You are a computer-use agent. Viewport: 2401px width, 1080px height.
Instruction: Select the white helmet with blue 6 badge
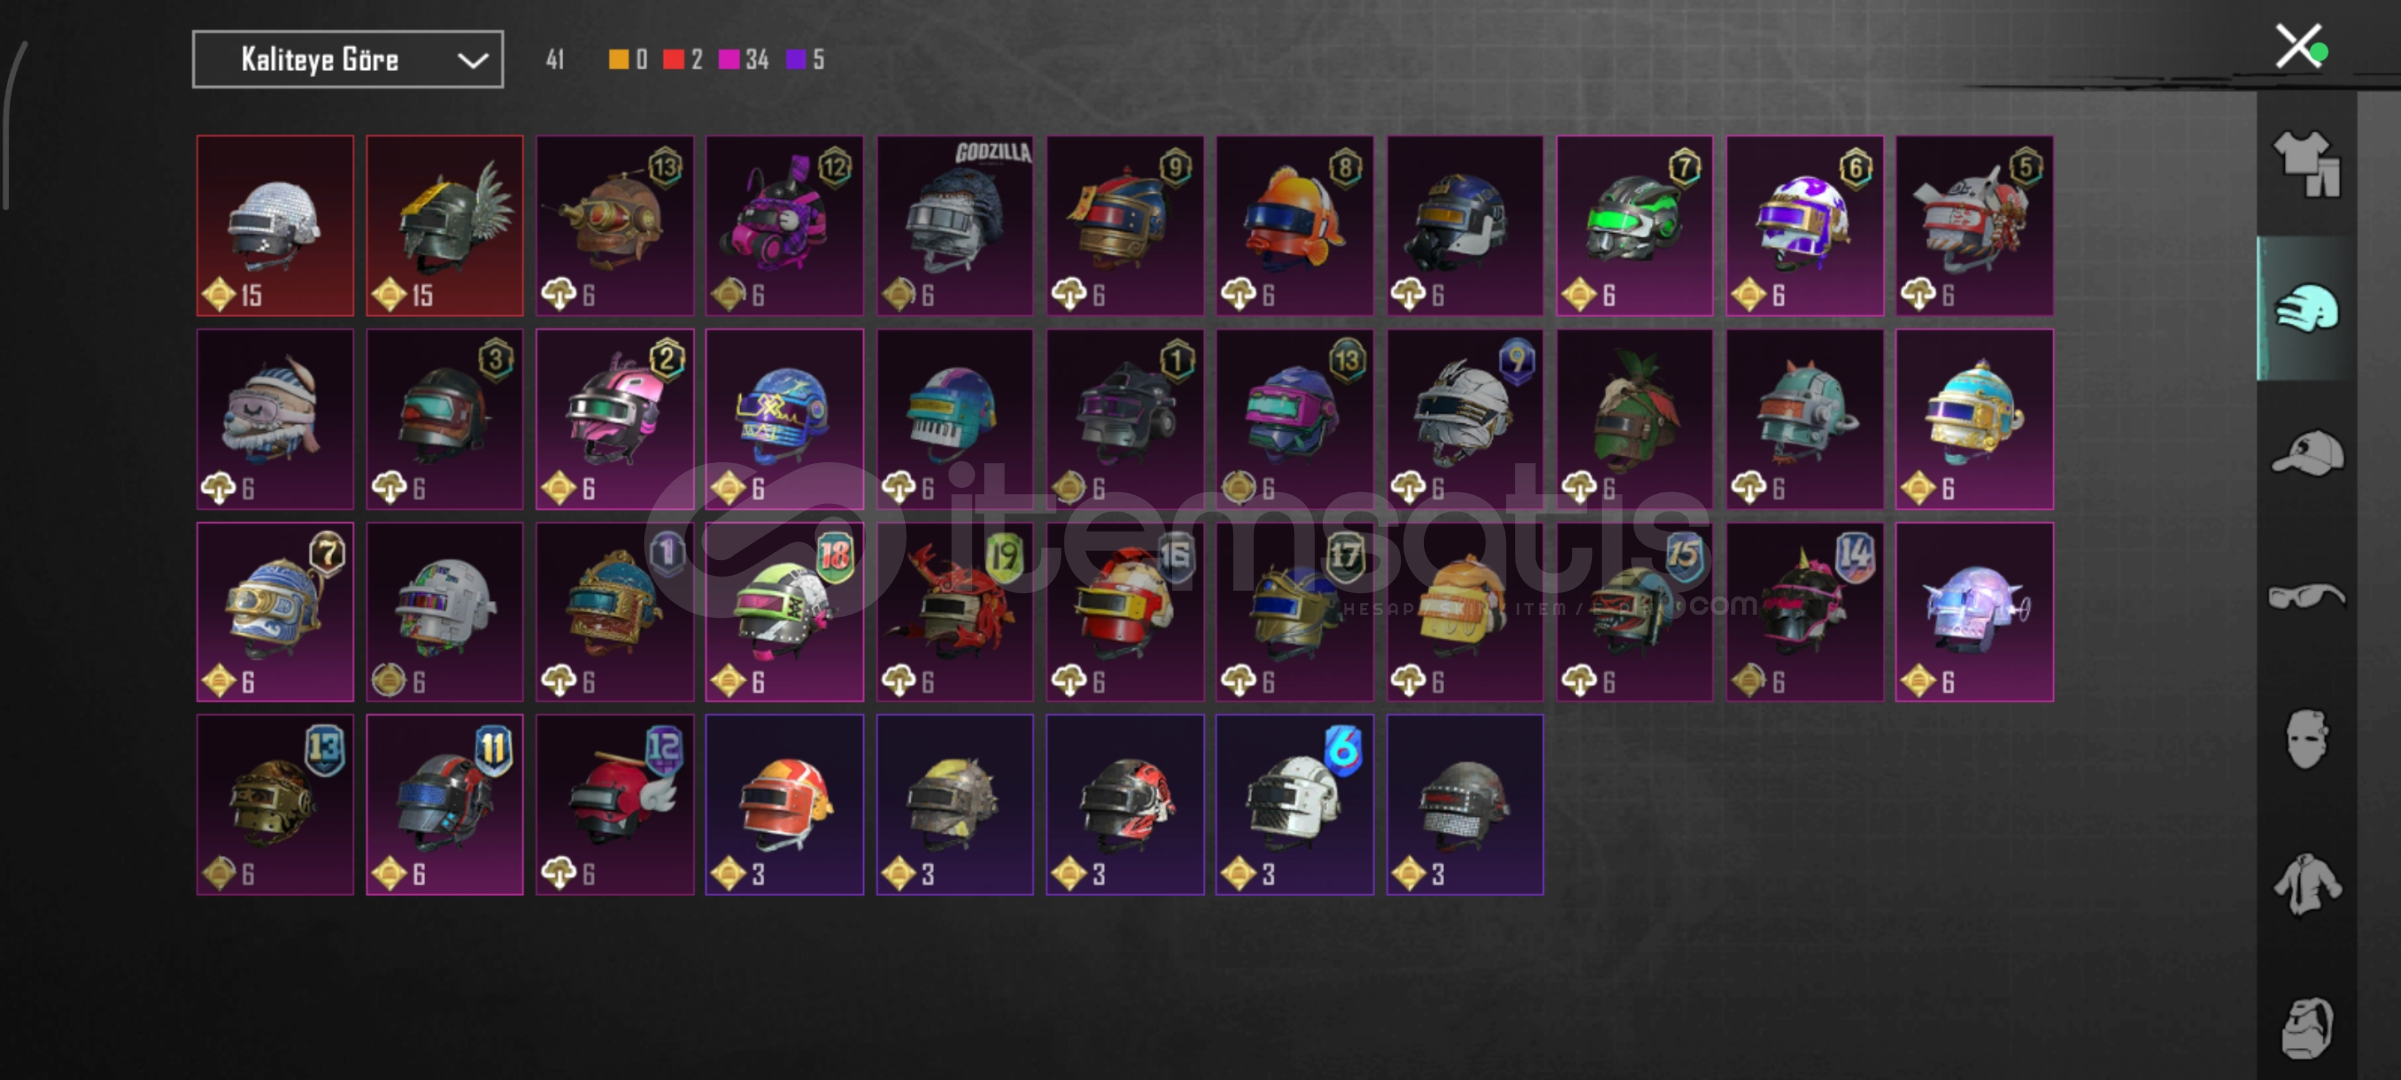pos(1295,805)
